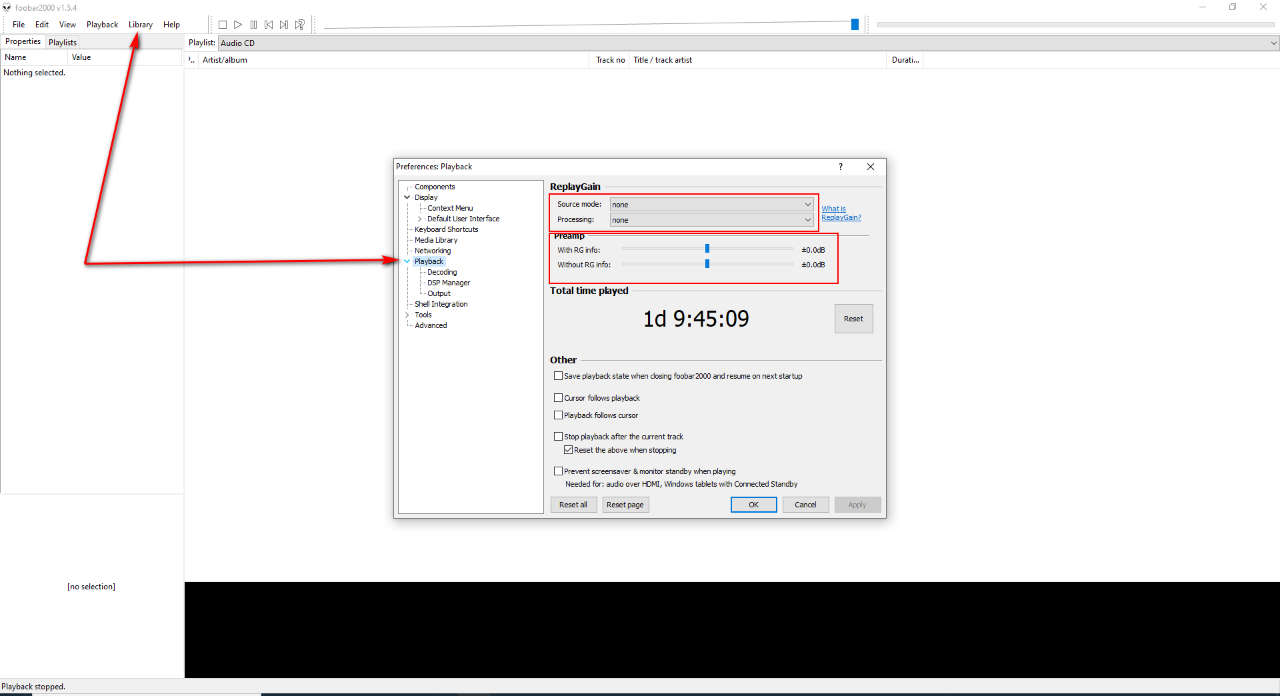Adjust the With RG info preamp slider
The height and width of the screenshot is (696, 1280).
point(707,249)
